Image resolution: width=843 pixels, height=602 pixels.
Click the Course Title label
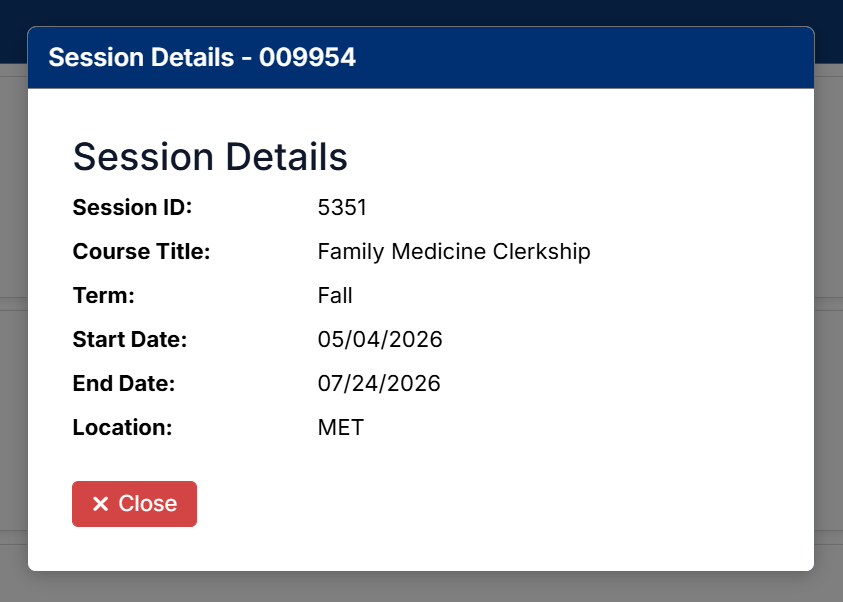tap(141, 251)
